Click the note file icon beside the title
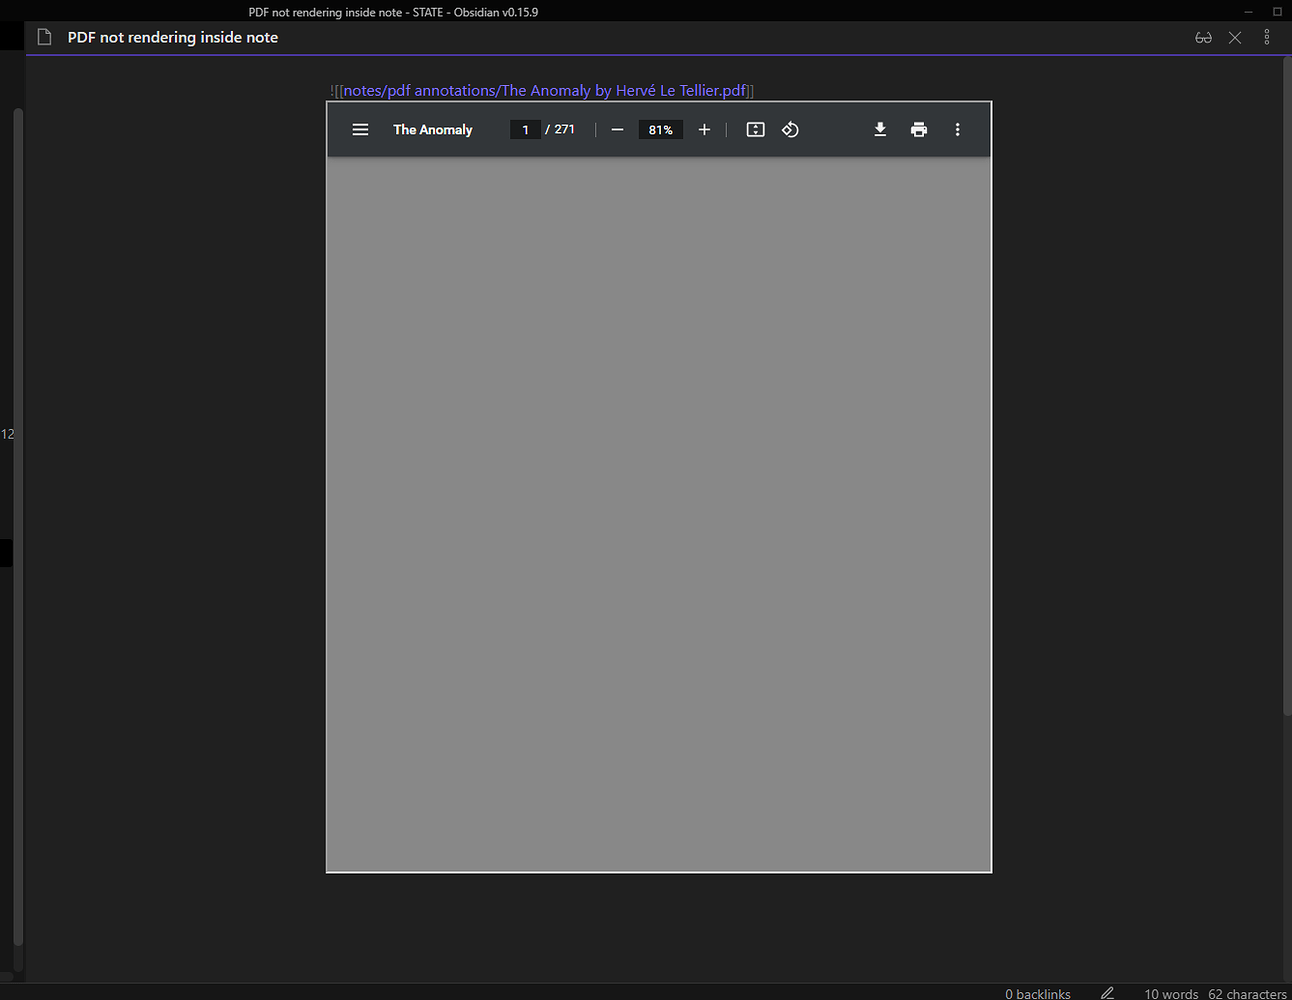The width and height of the screenshot is (1292, 1000). click(x=44, y=36)
